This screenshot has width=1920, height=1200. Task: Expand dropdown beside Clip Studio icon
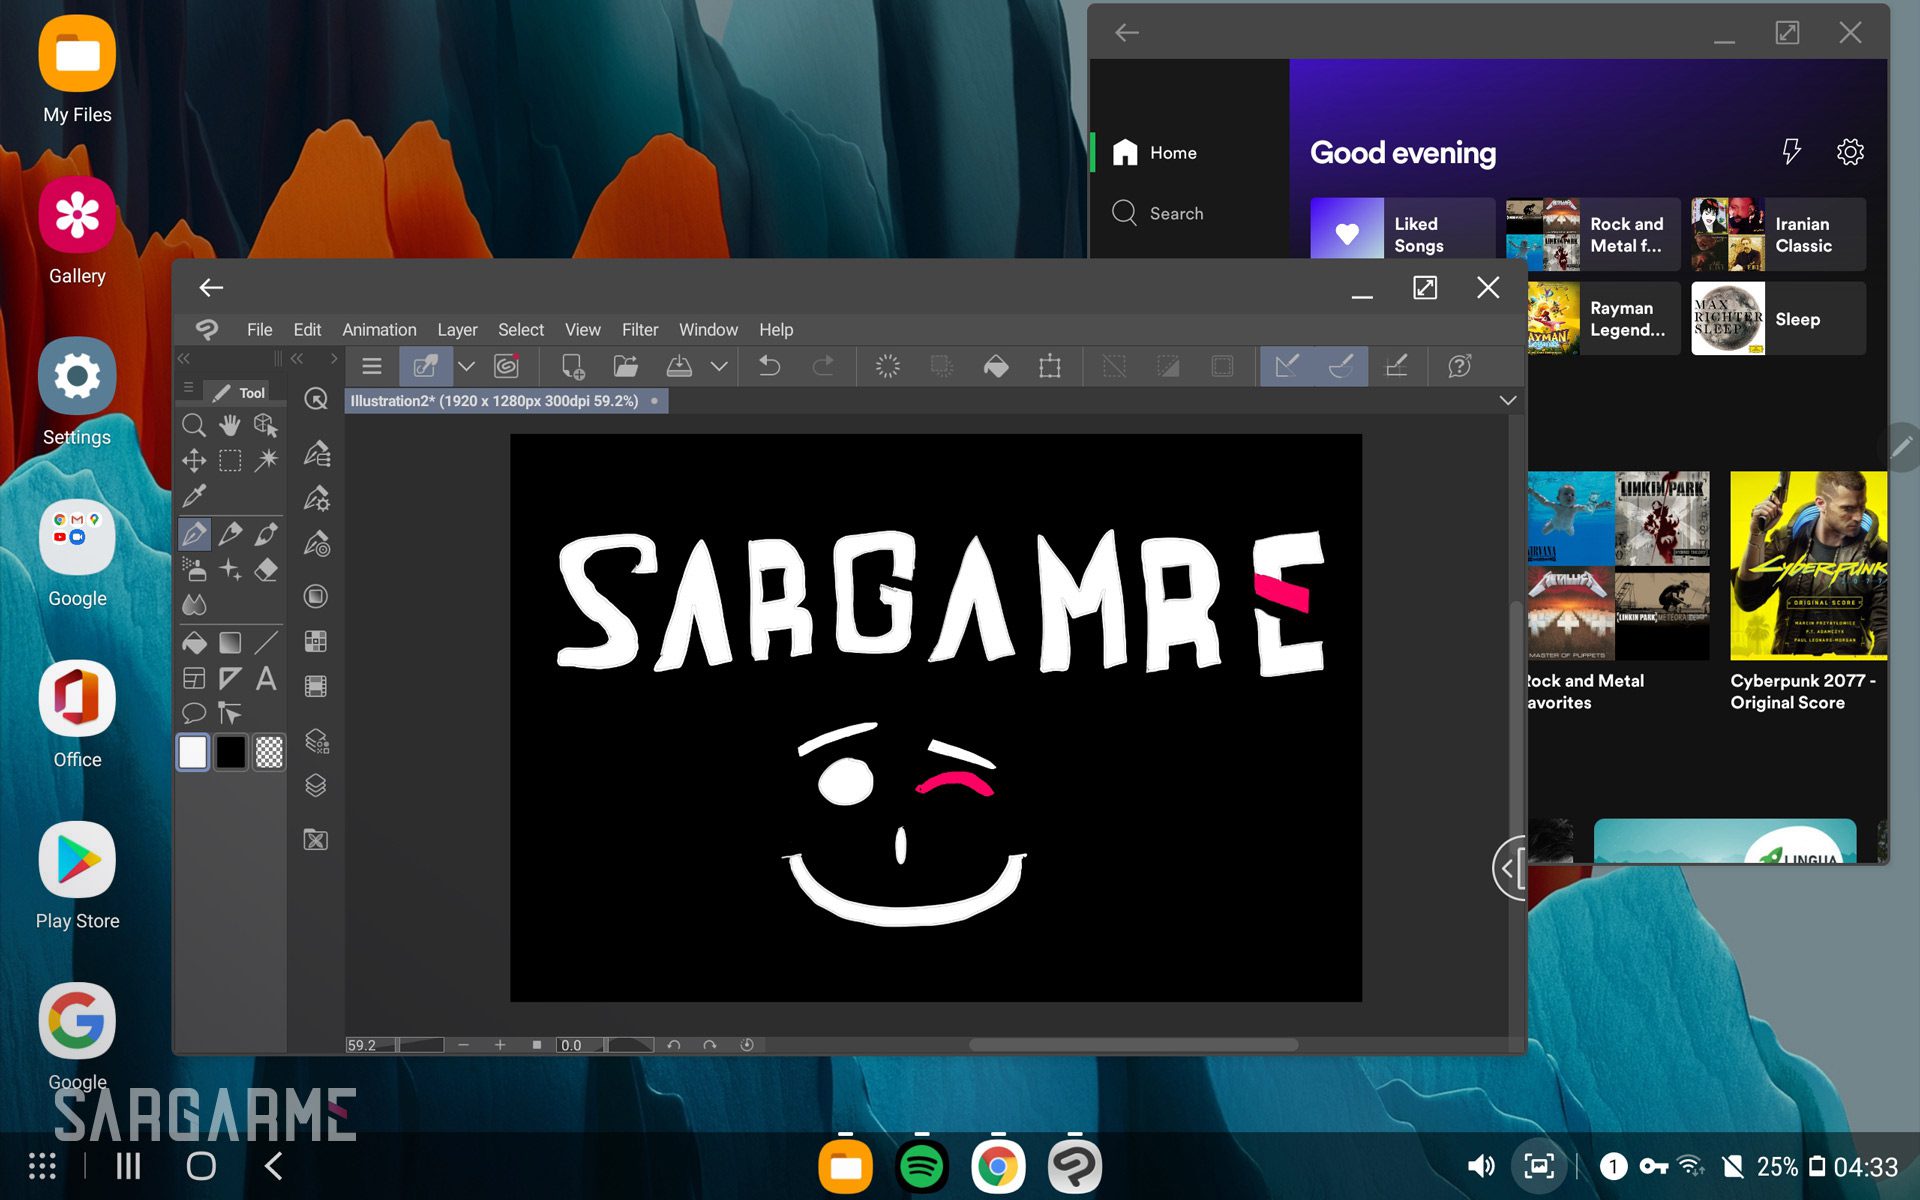tap(466, 366)
